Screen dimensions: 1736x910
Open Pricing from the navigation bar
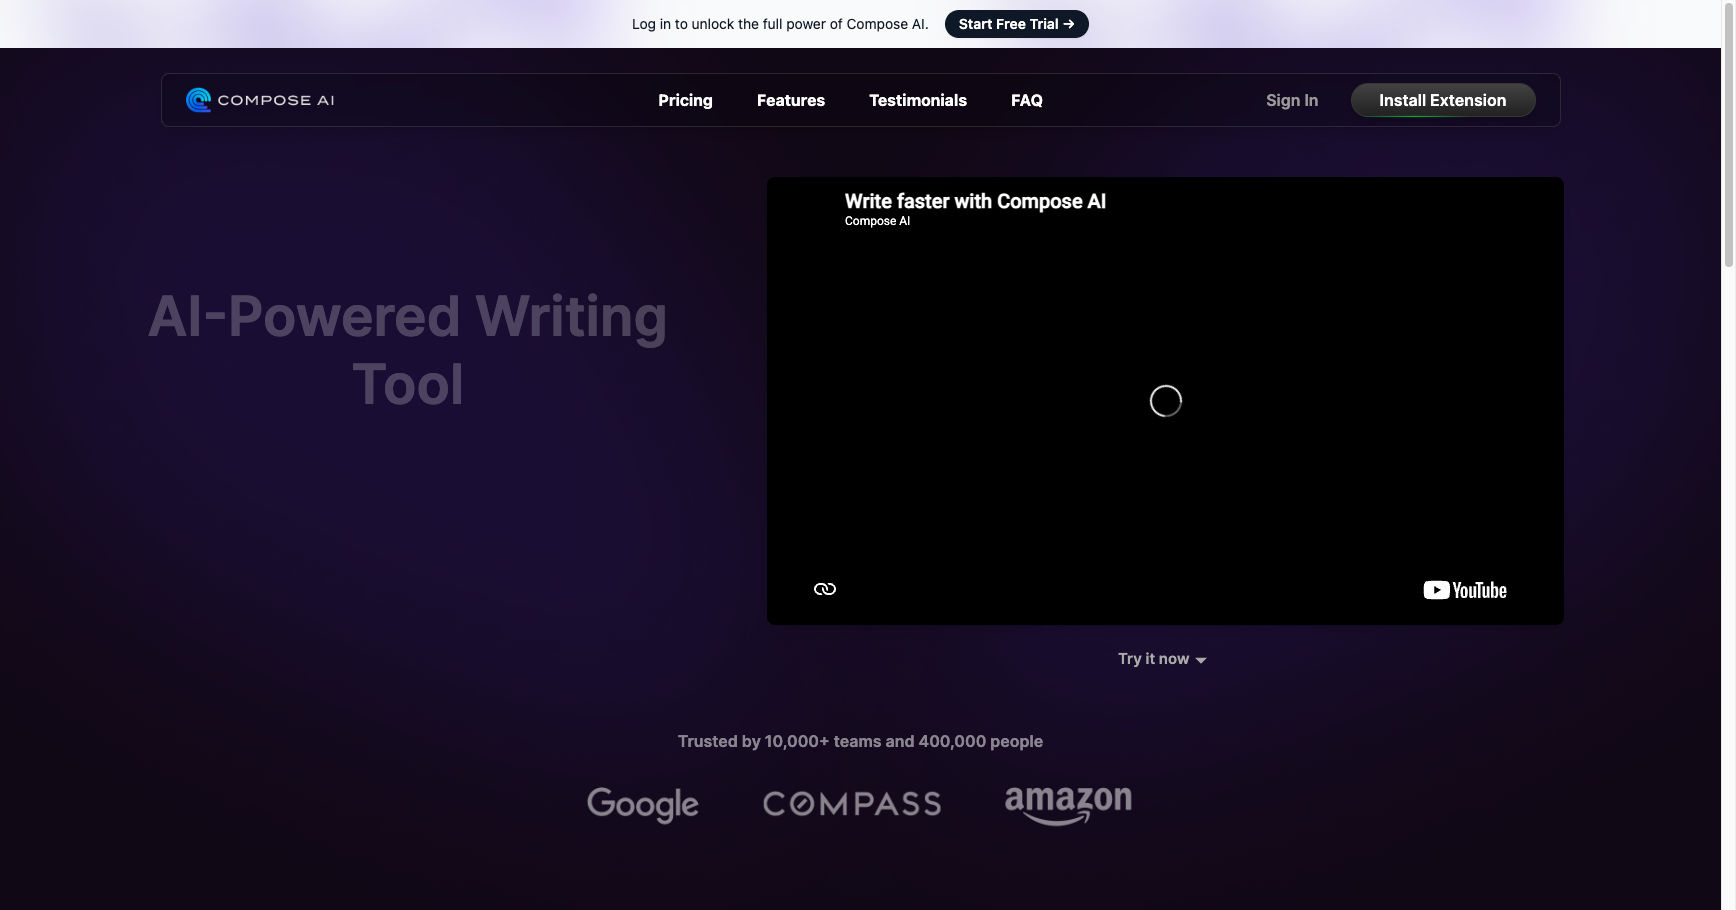click(685, 100)
